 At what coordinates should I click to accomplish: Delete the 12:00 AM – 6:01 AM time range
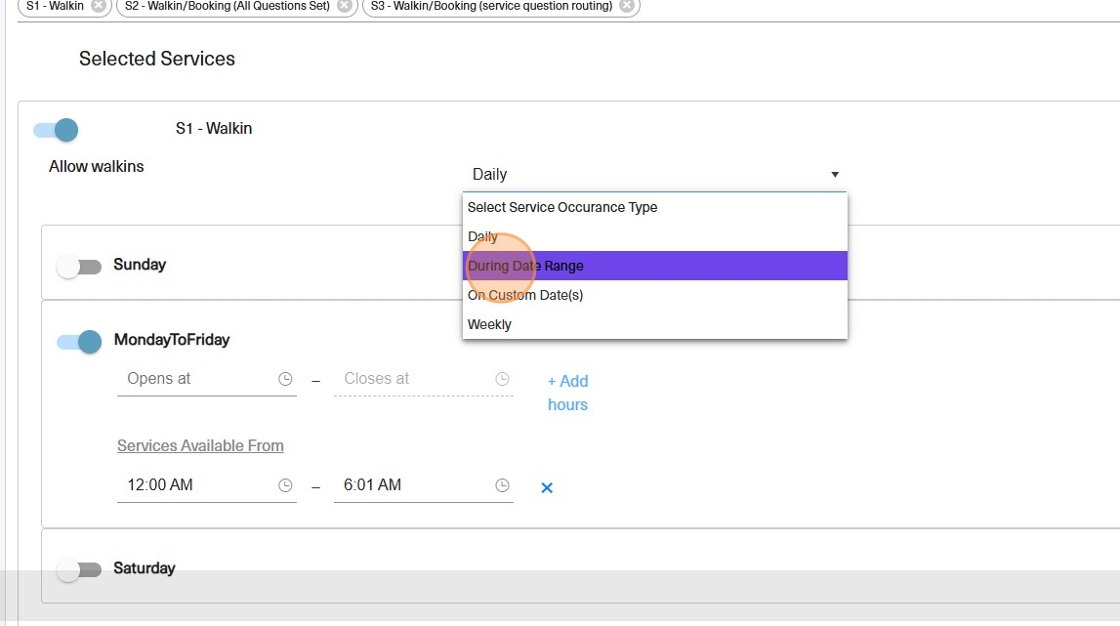point(547,488)
